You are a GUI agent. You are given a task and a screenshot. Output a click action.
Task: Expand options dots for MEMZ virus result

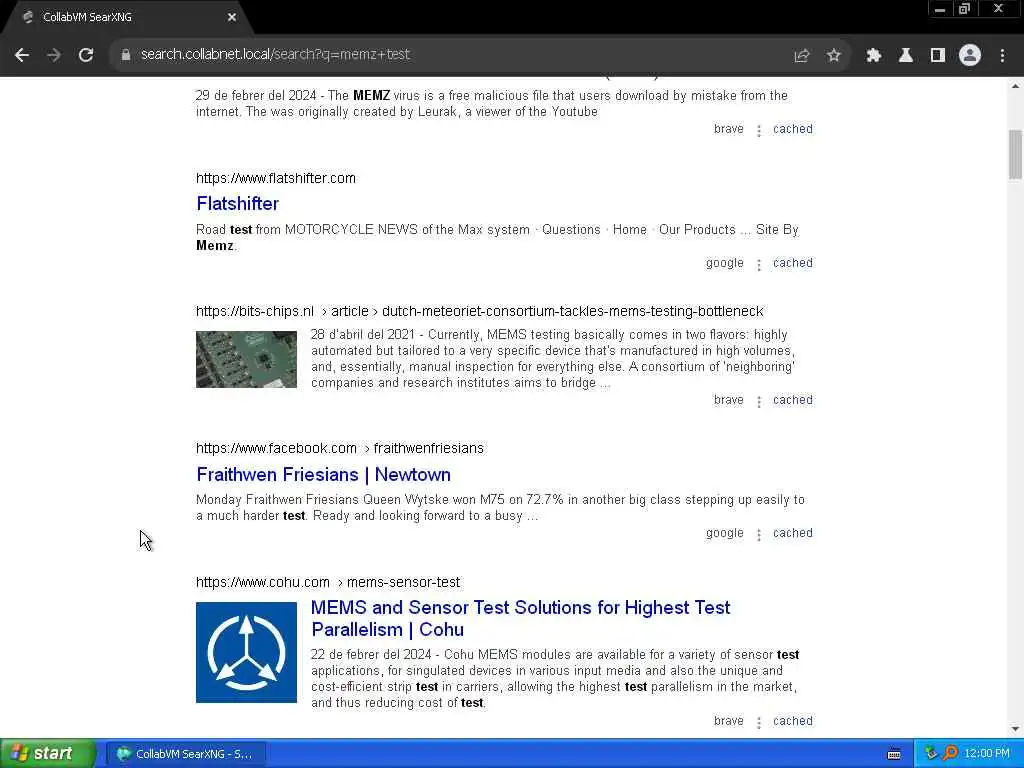tap(758, 131)
